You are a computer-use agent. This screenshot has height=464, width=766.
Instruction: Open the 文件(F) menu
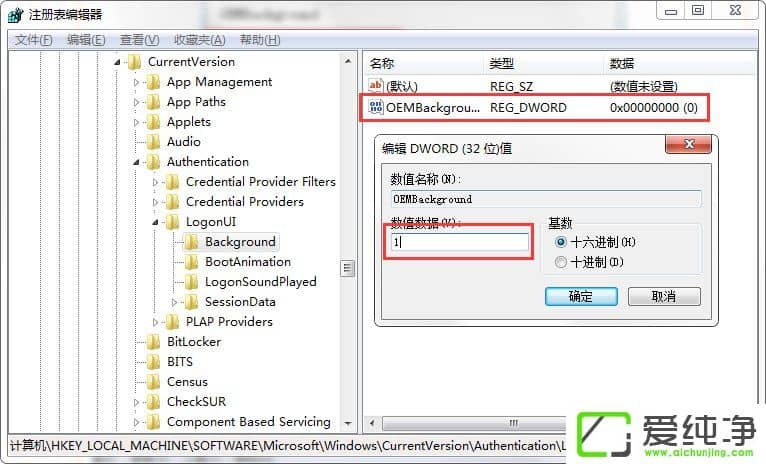coord(34,40)
